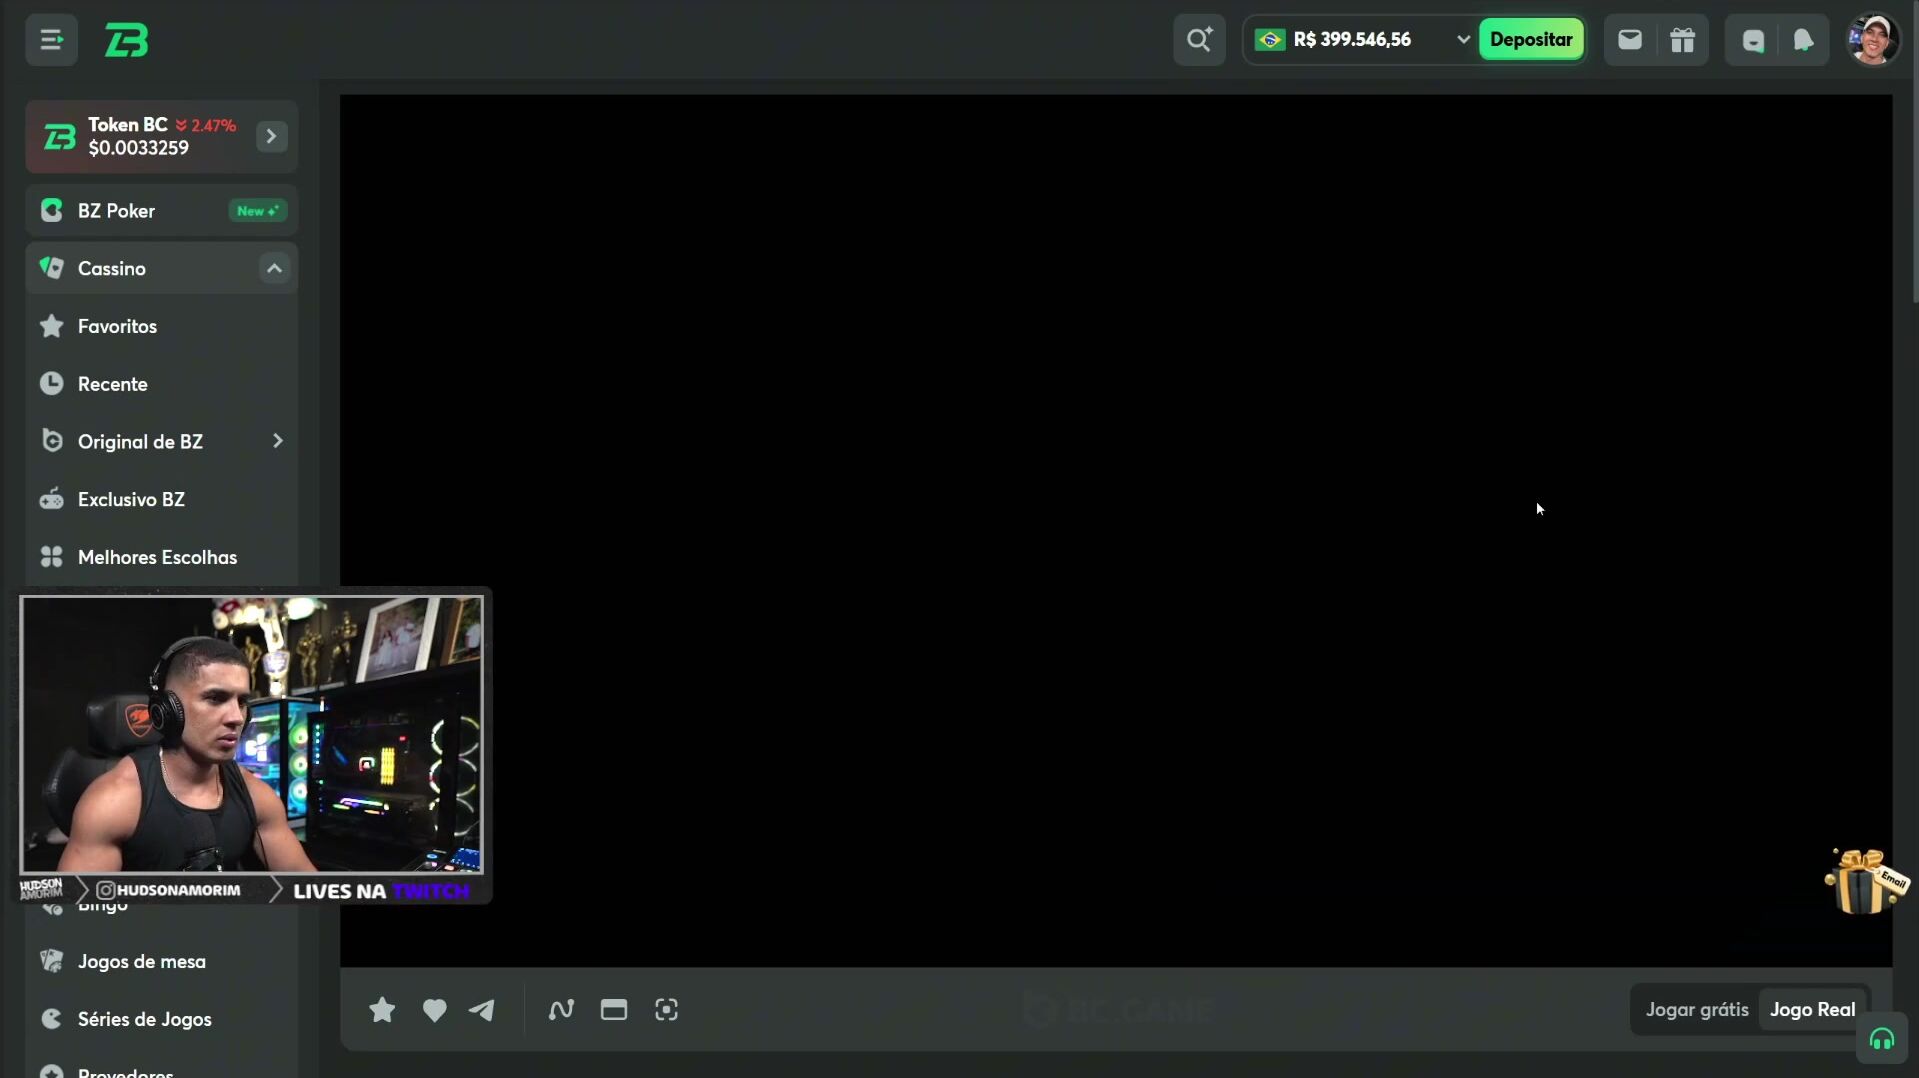Open the BZ logo home page

(127, 41)
